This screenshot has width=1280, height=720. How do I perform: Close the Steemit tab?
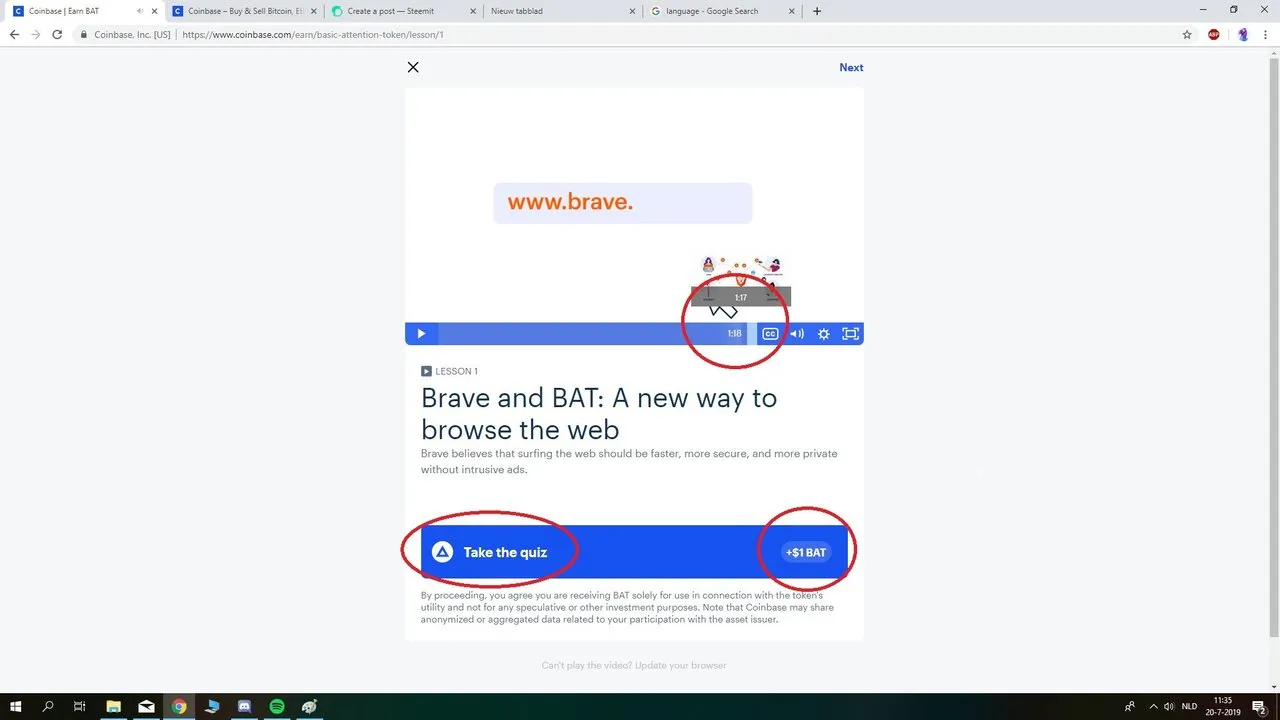coord(472,11)
